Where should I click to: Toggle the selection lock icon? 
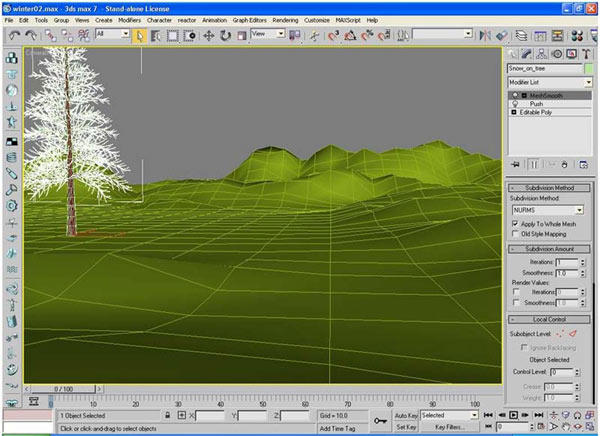[x=166, y=415]
